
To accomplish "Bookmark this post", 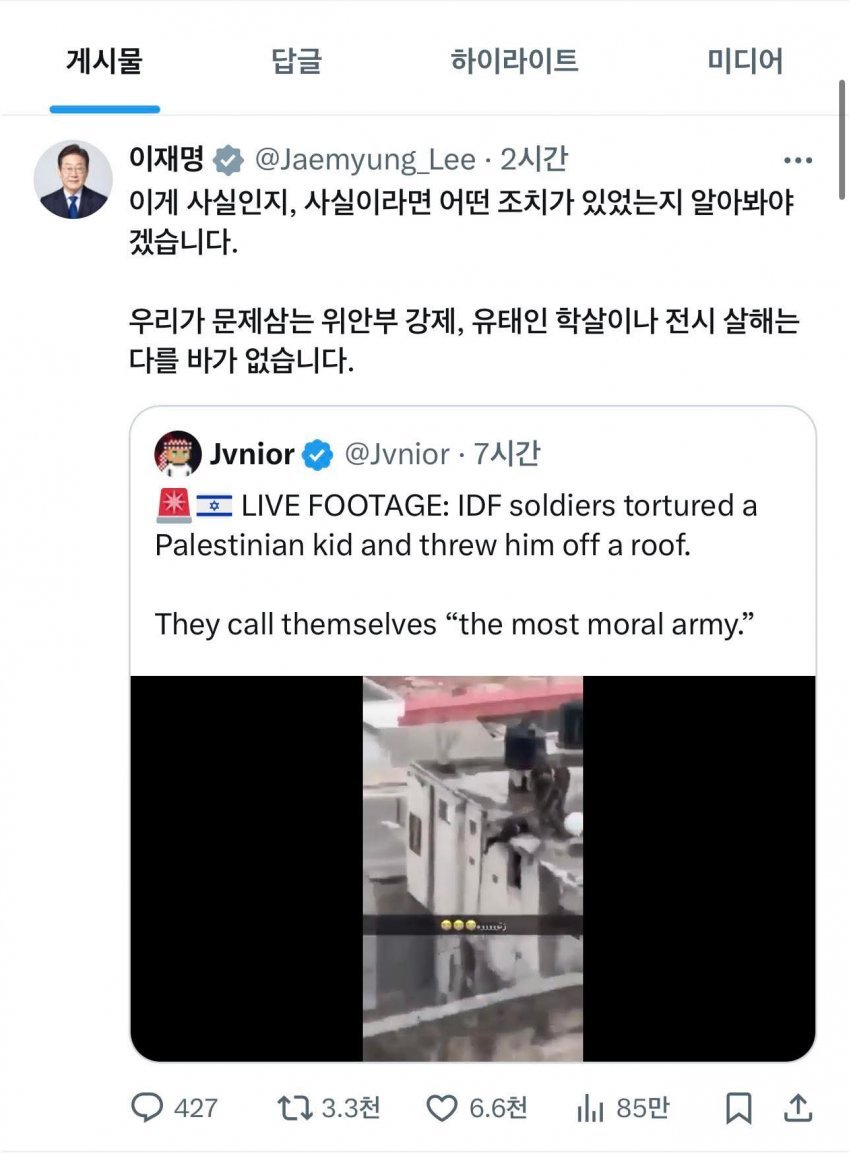I will click(738, 1107).
